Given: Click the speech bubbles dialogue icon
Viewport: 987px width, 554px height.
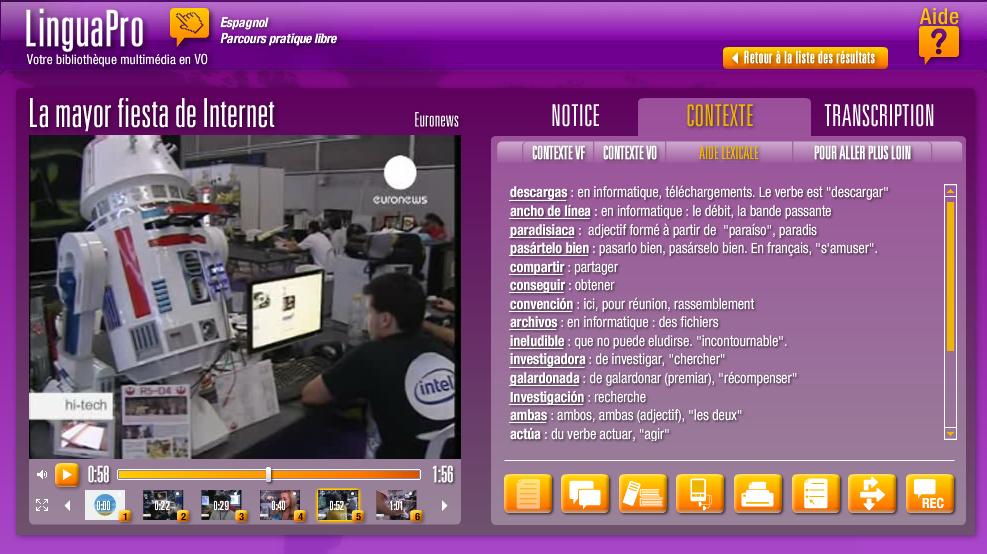Looking at the screenshot, I should click(585, 493).
